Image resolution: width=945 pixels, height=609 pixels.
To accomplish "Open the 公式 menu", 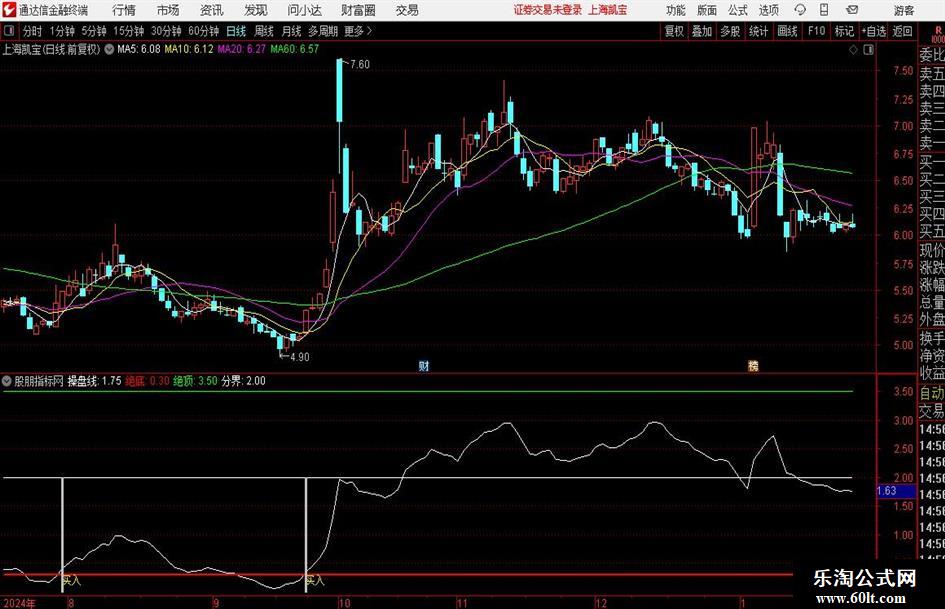I will [x=738, y=10].
